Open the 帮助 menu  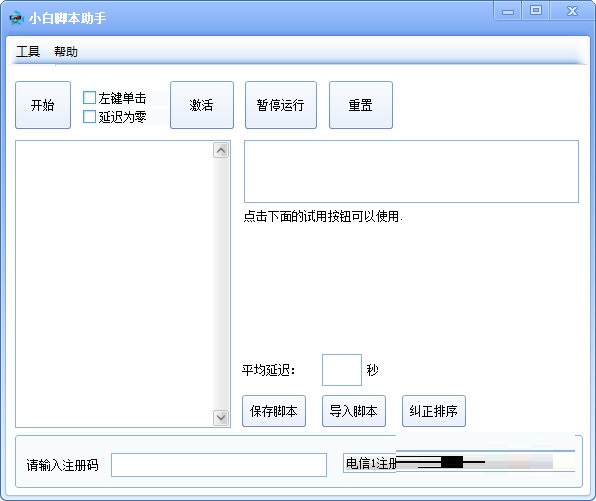pyautogui.click(x=66, y=51)
